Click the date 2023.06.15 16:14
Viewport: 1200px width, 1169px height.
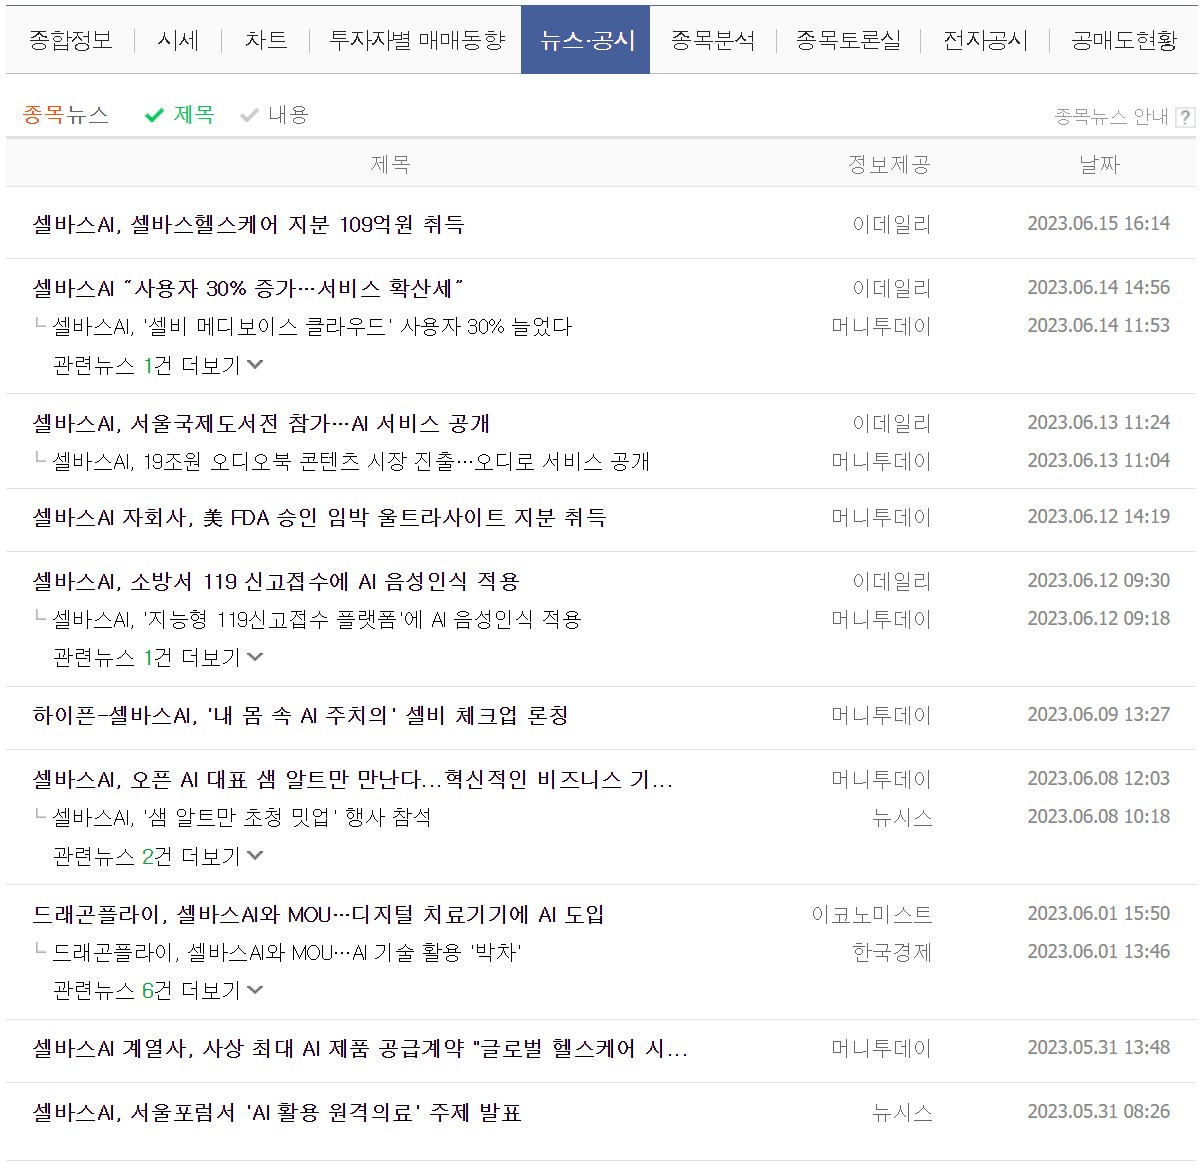click(x=1098, y=224)
